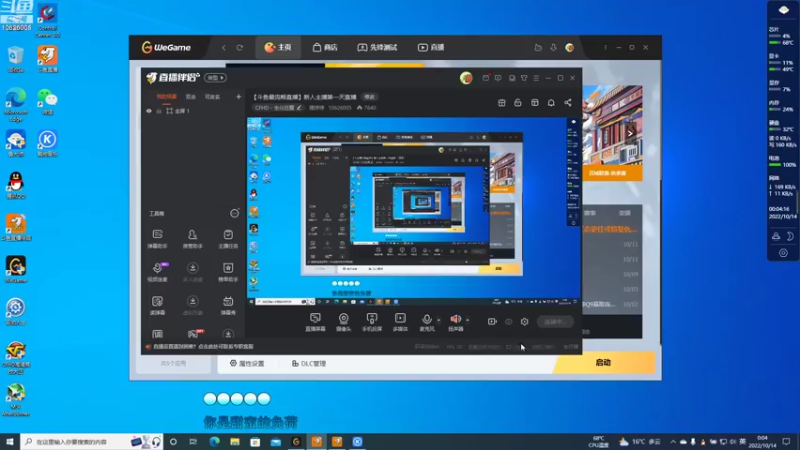800x450 pixels.
Task: Open Microsoft Edge from the taskbar
Action: tap(214, 442)
